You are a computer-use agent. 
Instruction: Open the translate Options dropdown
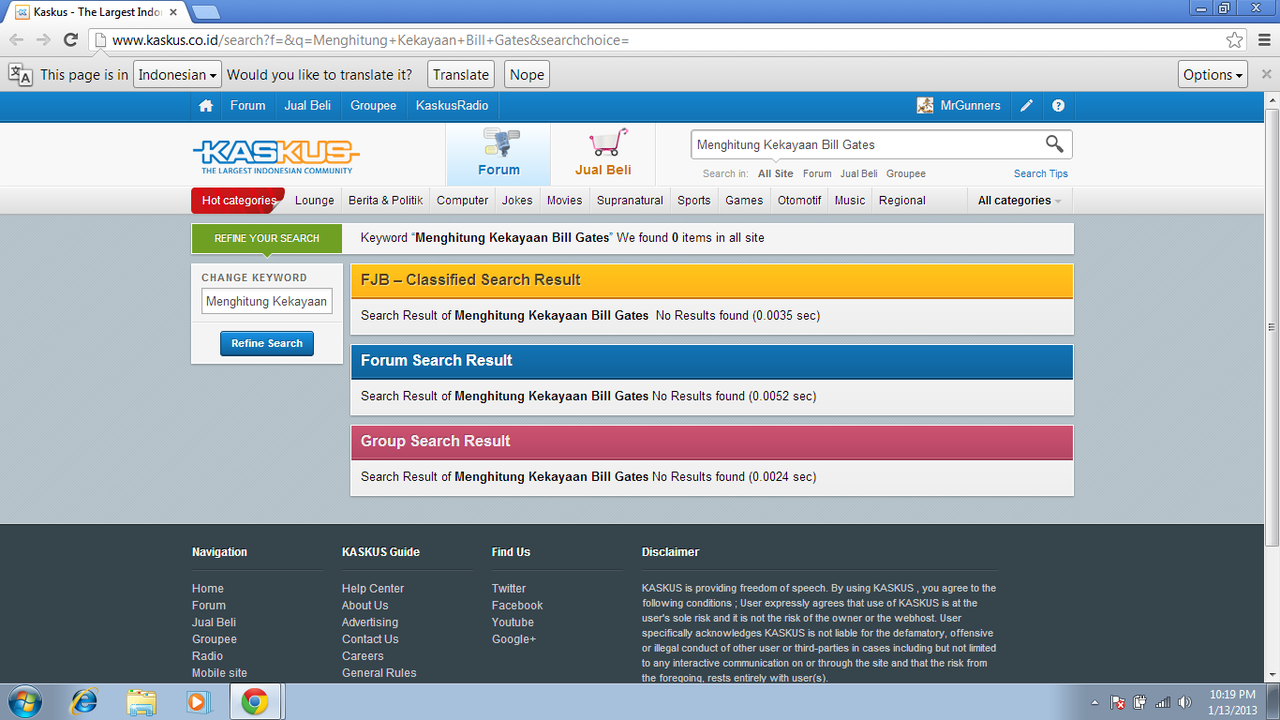[x=1213, y=75]
